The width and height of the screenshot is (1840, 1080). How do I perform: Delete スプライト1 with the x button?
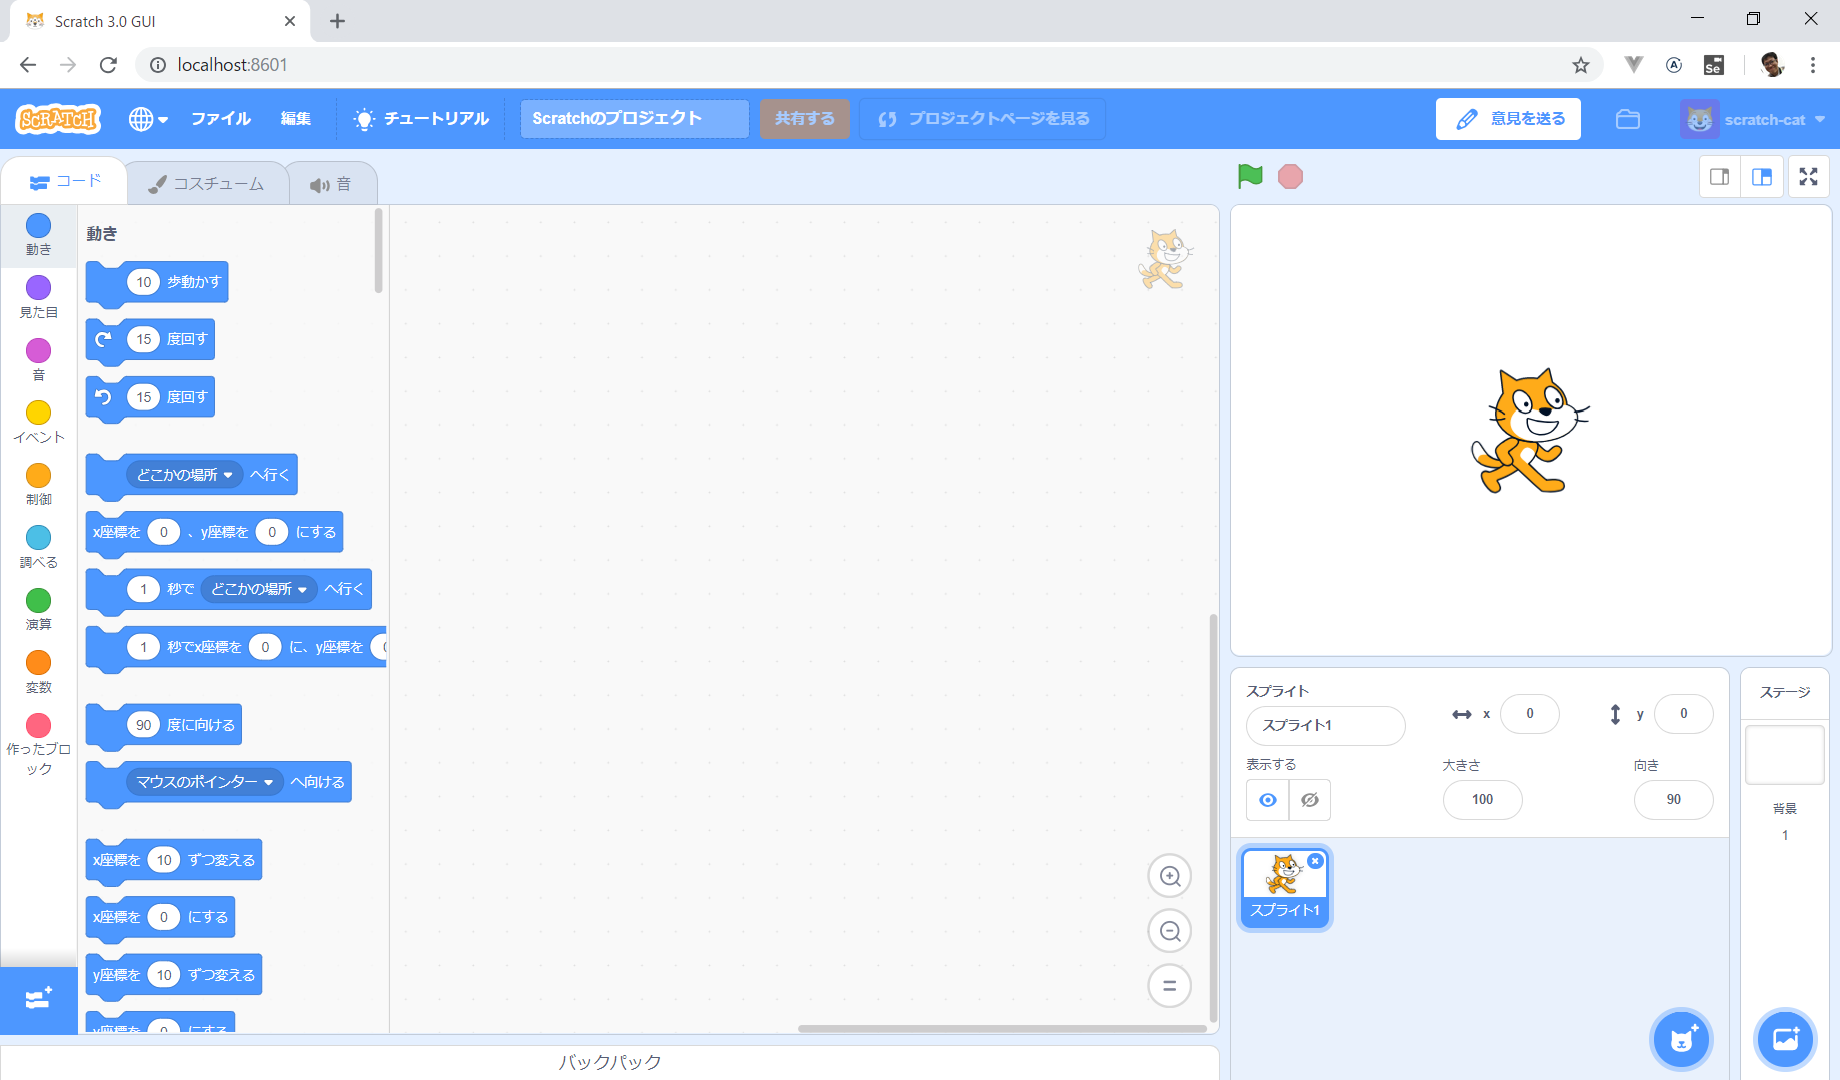pos(1316,861)
